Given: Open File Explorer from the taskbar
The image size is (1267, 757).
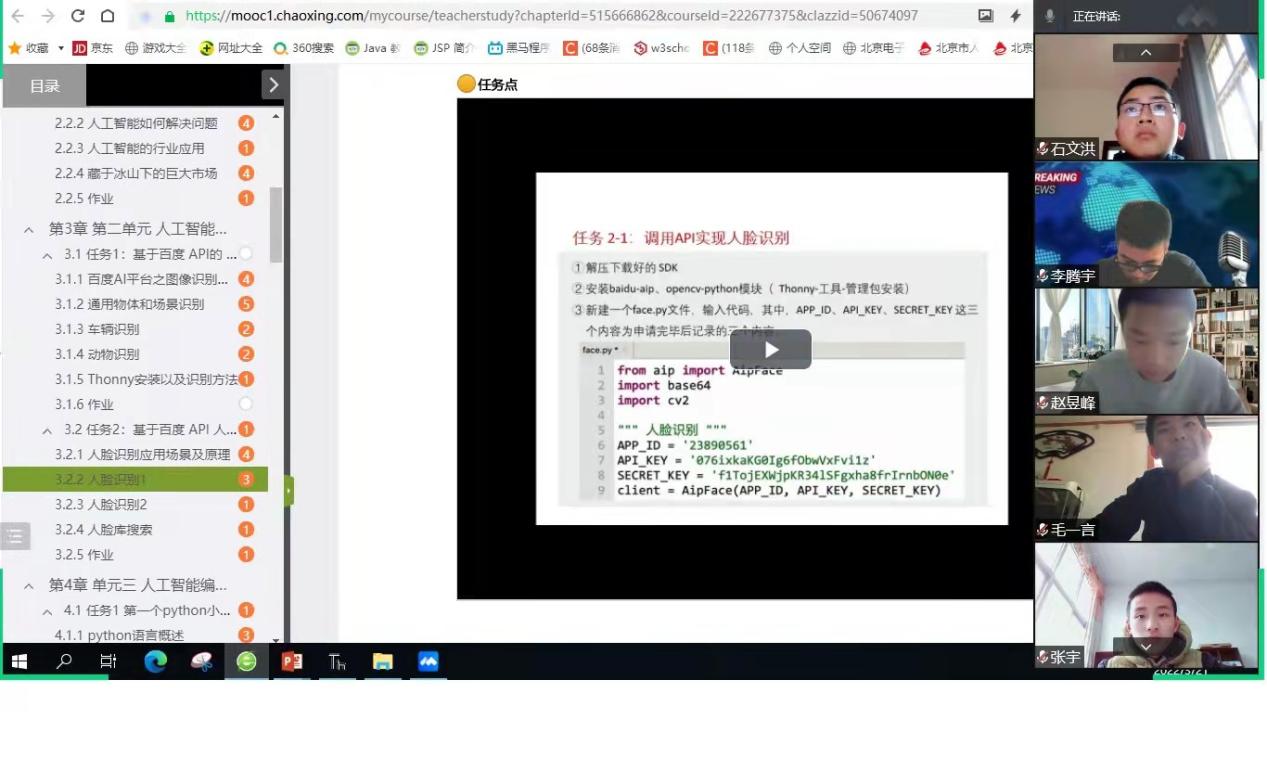Looking at the screenshot, I should (382, 661).
